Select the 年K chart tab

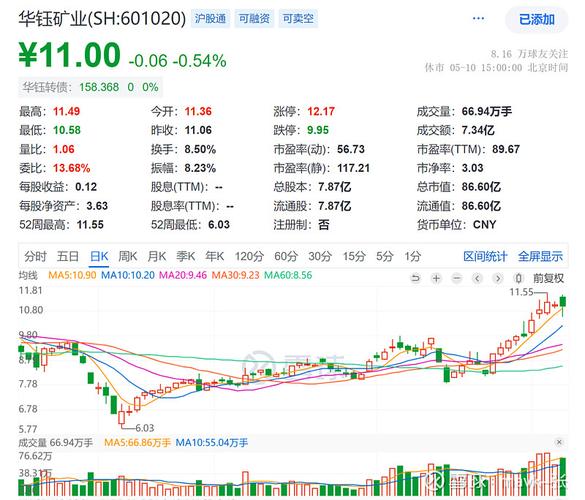click(x=215, y=256)
